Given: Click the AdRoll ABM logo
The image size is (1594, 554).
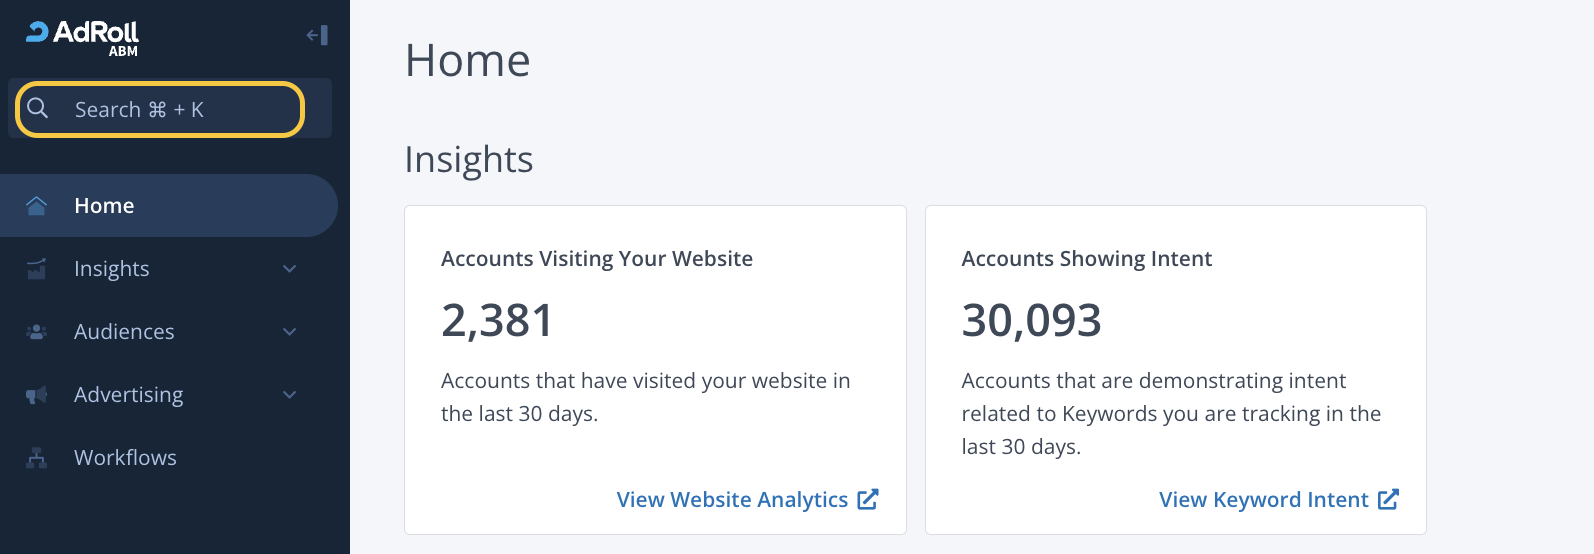Looking at the screenshot, I should (83, 37).
